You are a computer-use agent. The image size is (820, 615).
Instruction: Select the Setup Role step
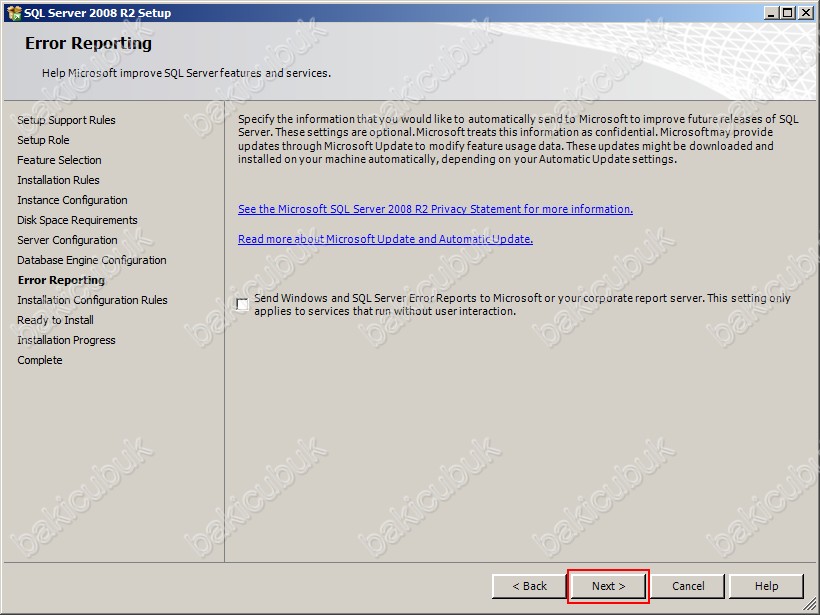pos(43,140)
